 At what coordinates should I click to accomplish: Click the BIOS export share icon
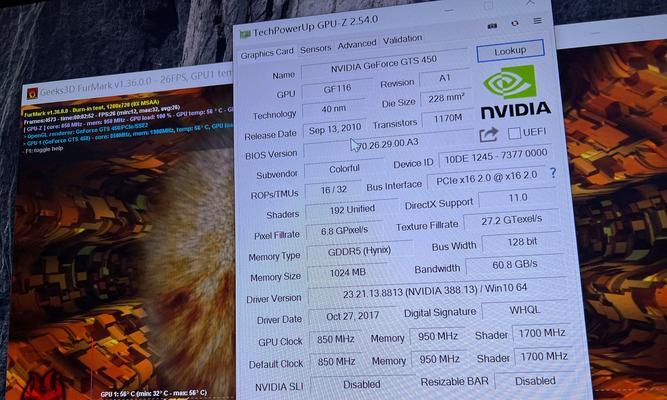pyautogui.click(x=488, y=135)
